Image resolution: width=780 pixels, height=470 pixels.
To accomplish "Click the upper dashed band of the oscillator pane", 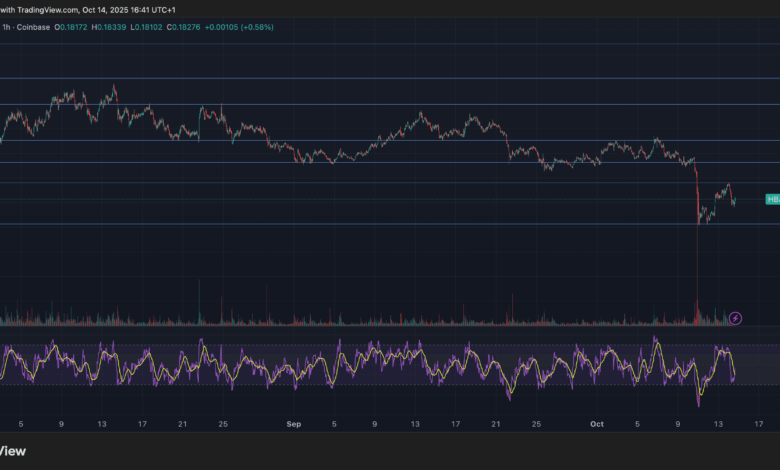I will click(x=390, y=346).
